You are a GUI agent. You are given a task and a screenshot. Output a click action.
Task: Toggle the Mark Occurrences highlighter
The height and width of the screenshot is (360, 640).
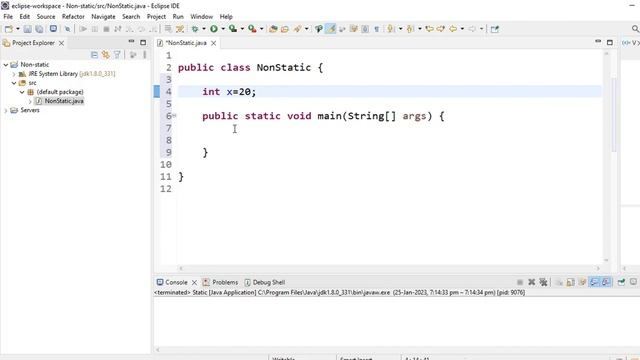(331, 29)
